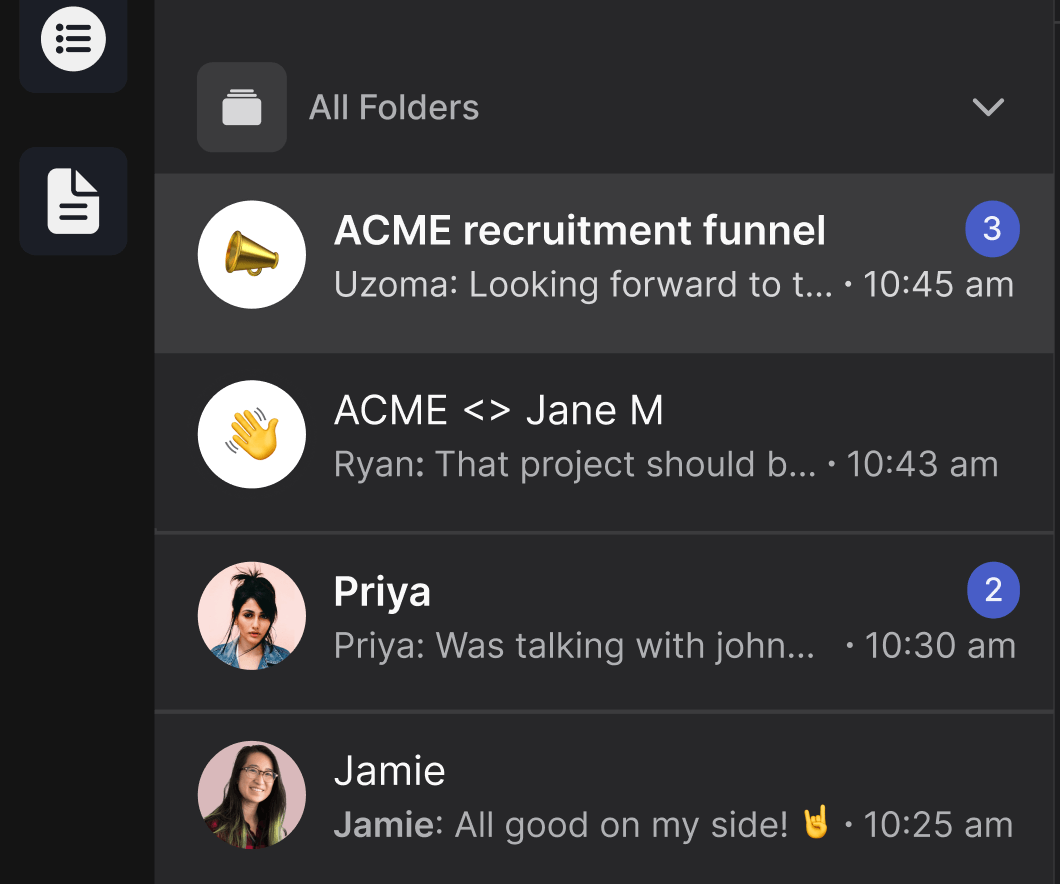Click the waving hand icon for ACME <> Jane M

[x=251, y=434]
